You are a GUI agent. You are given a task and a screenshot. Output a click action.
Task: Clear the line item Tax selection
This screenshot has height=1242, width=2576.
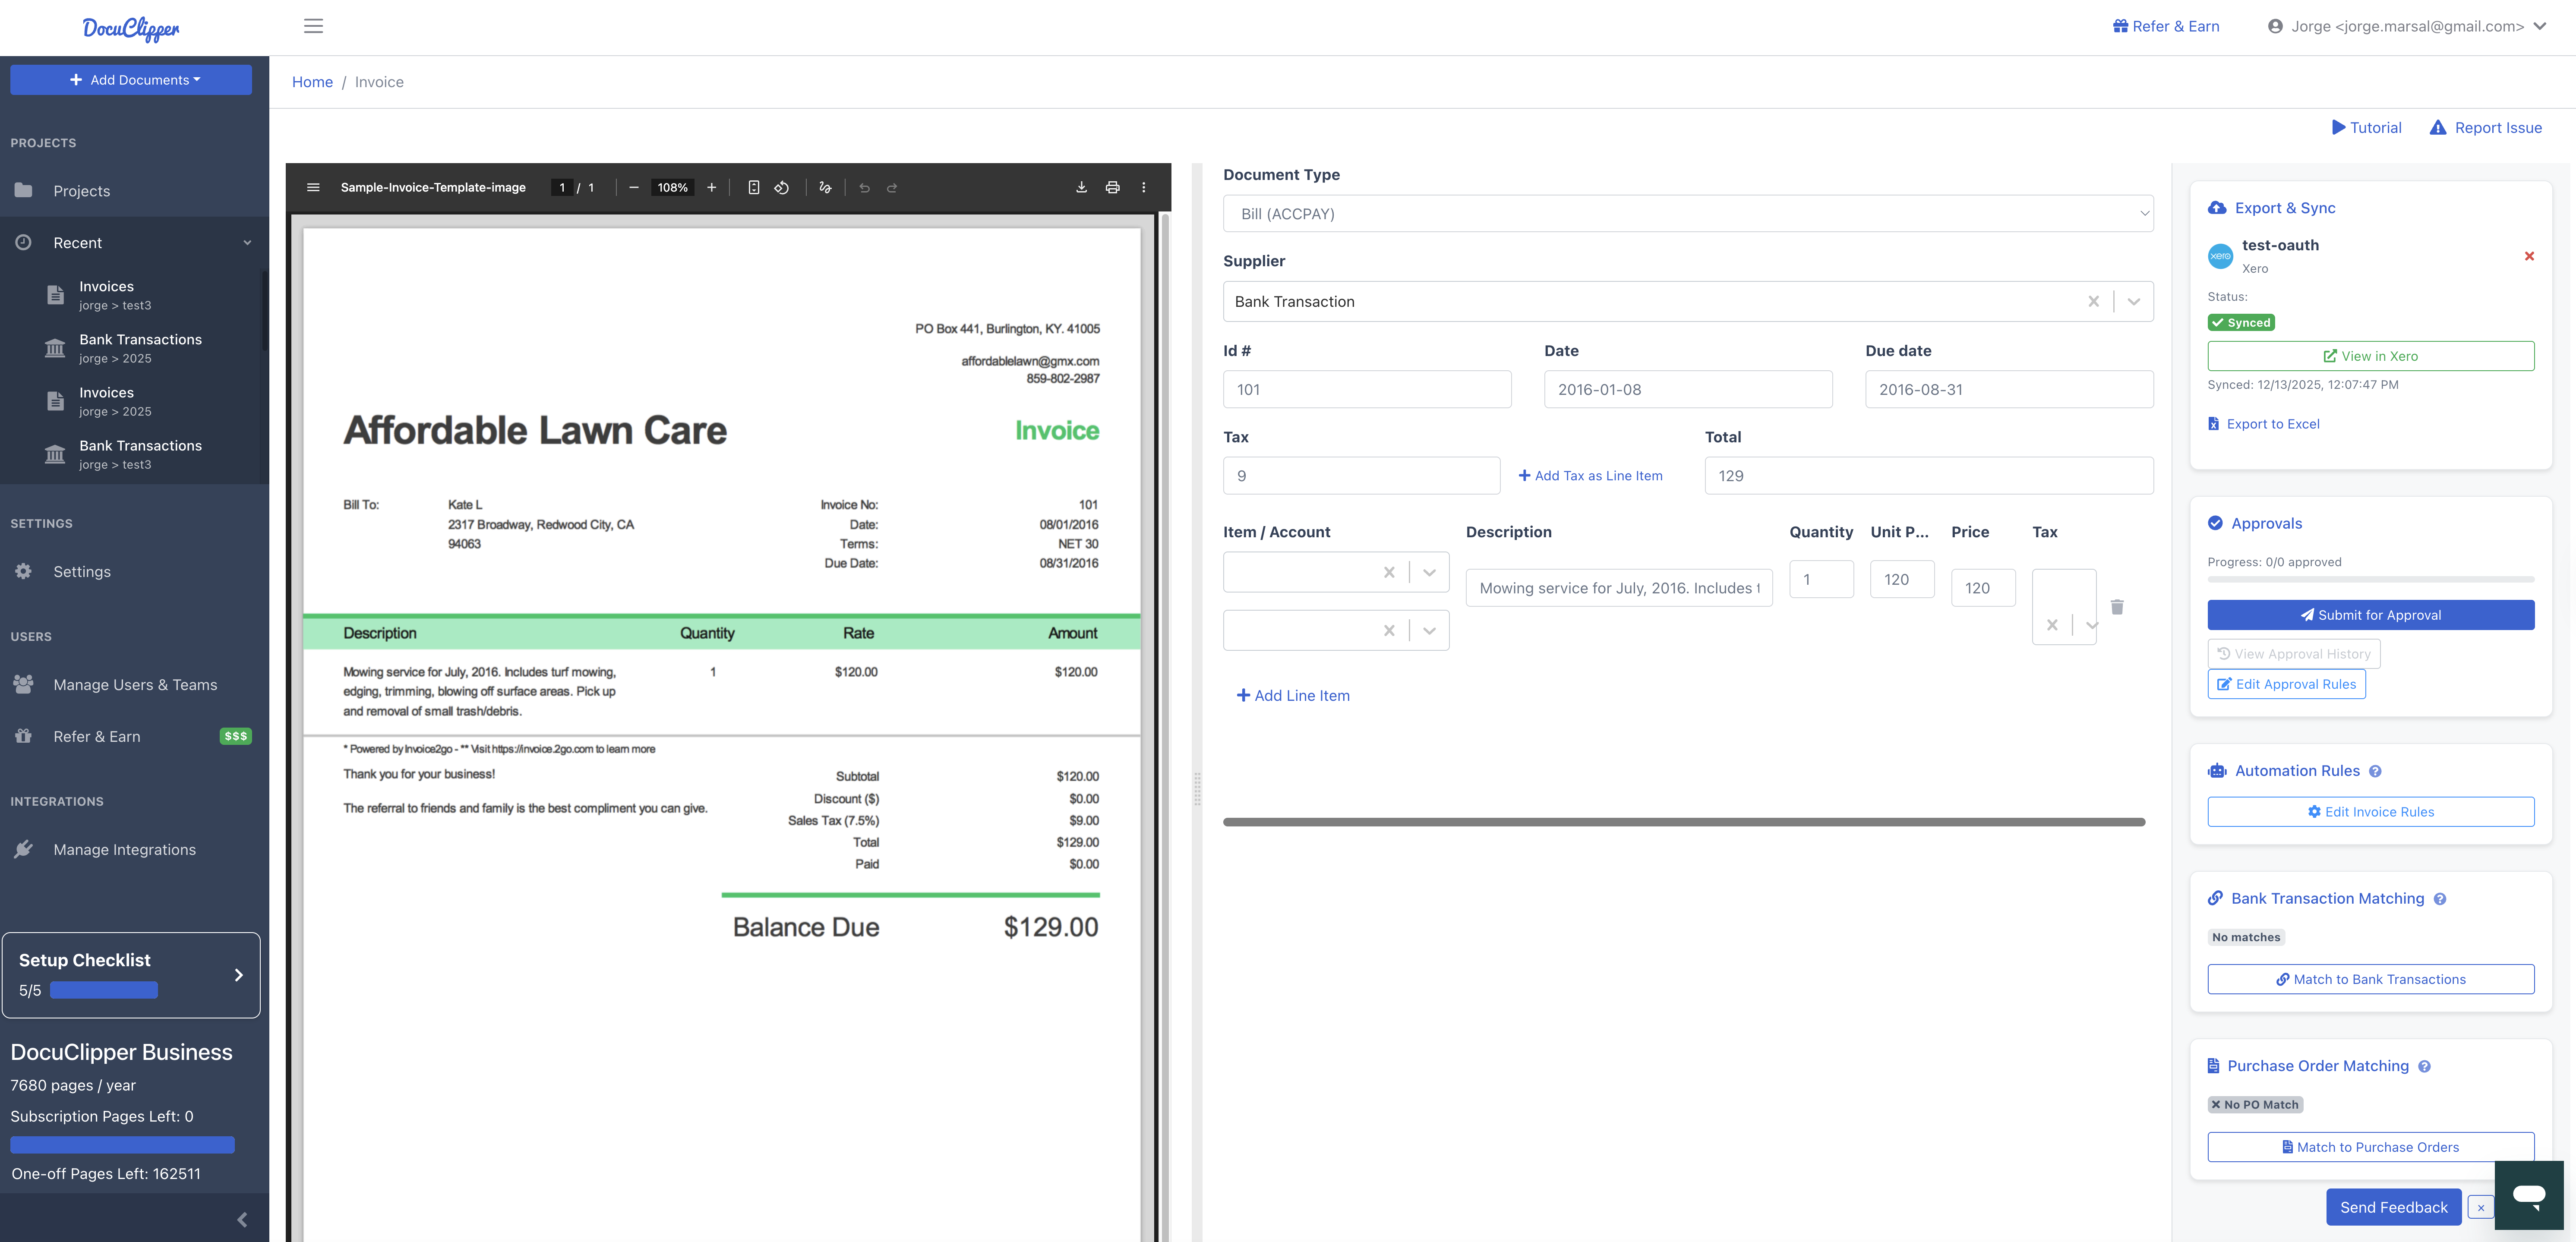click(2052, 625)
